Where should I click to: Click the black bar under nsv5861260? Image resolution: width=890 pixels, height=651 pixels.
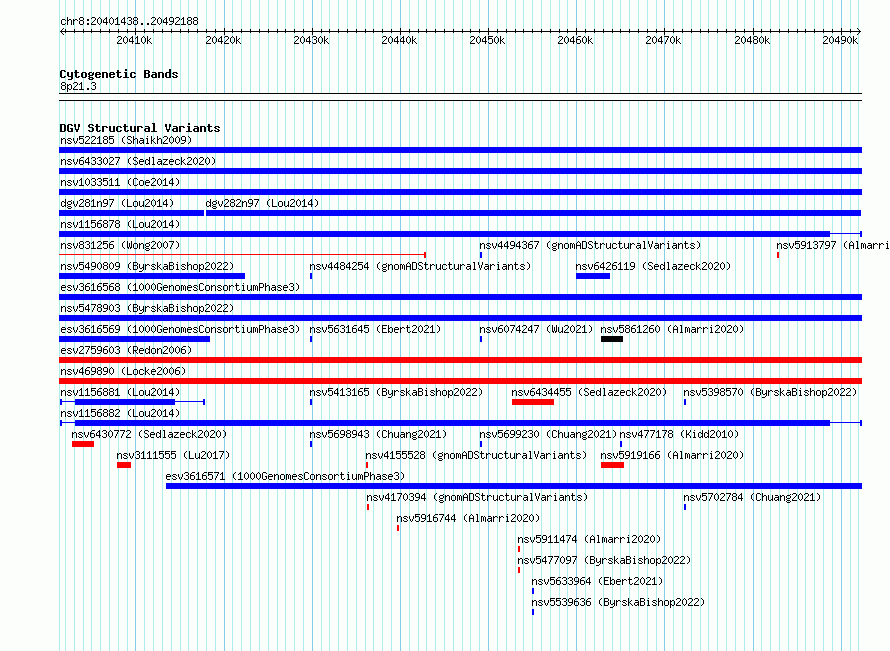click(x=612, y=339)
